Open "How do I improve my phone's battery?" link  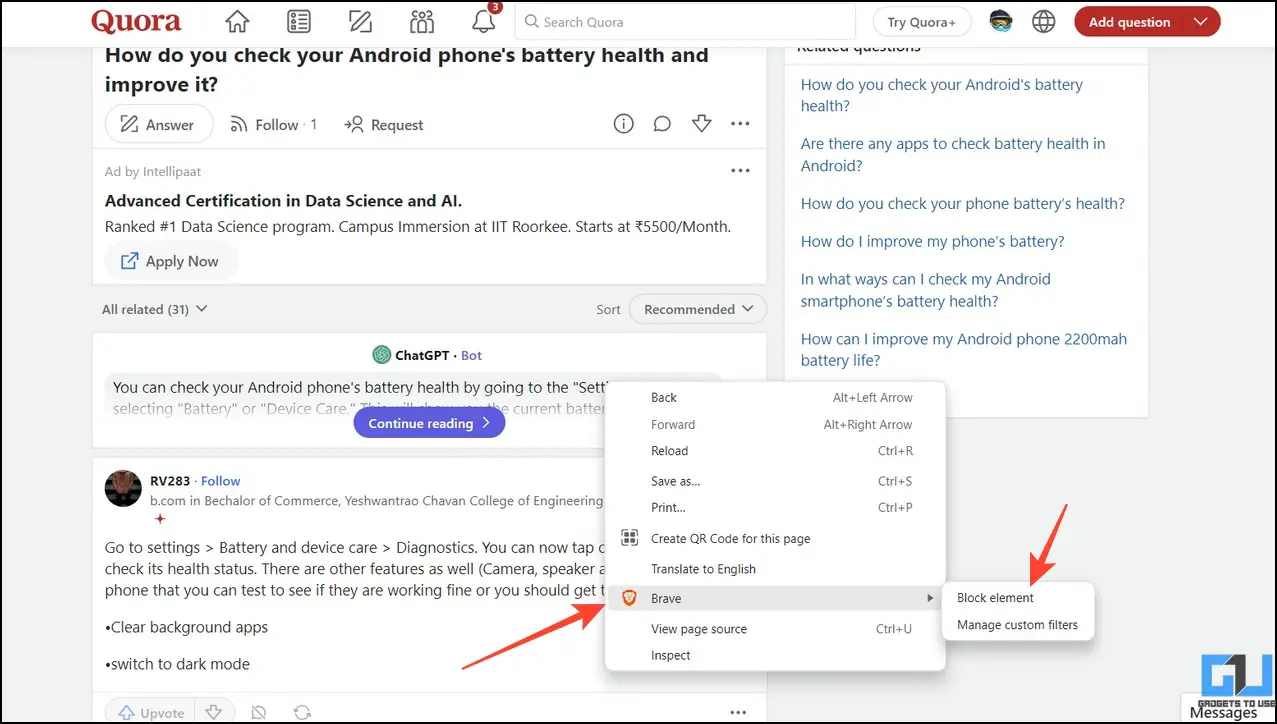933,241
